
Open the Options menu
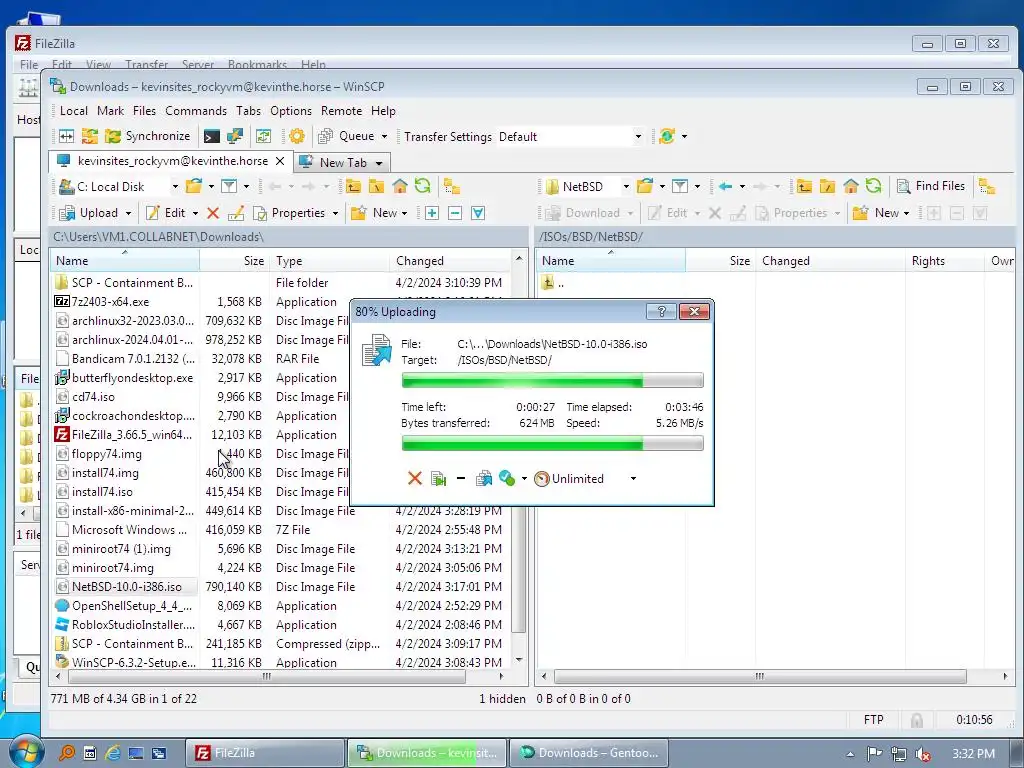[291, 111]
